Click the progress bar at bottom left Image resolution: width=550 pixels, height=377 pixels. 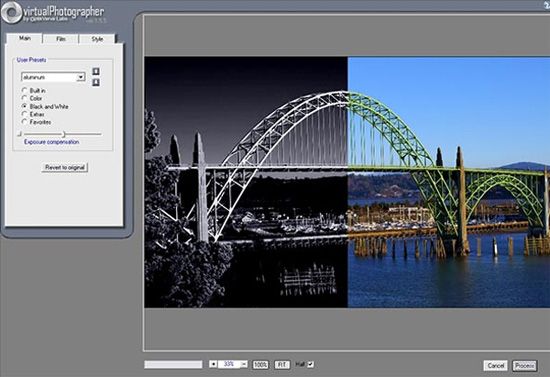[173, 365]
